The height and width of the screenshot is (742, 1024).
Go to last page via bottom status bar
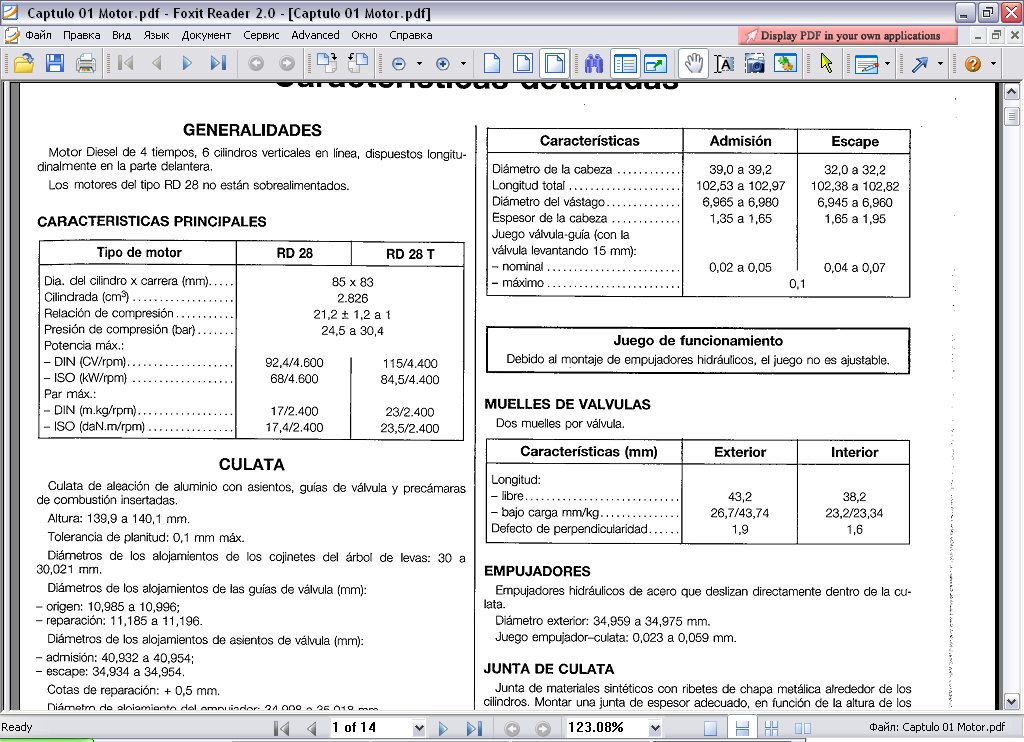point(474,728)
